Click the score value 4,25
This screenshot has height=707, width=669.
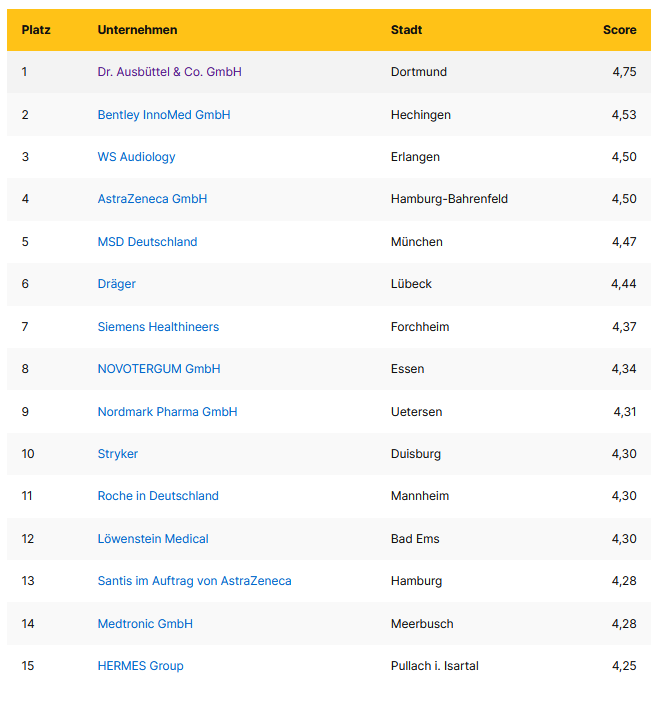click(x=624, y=666)
